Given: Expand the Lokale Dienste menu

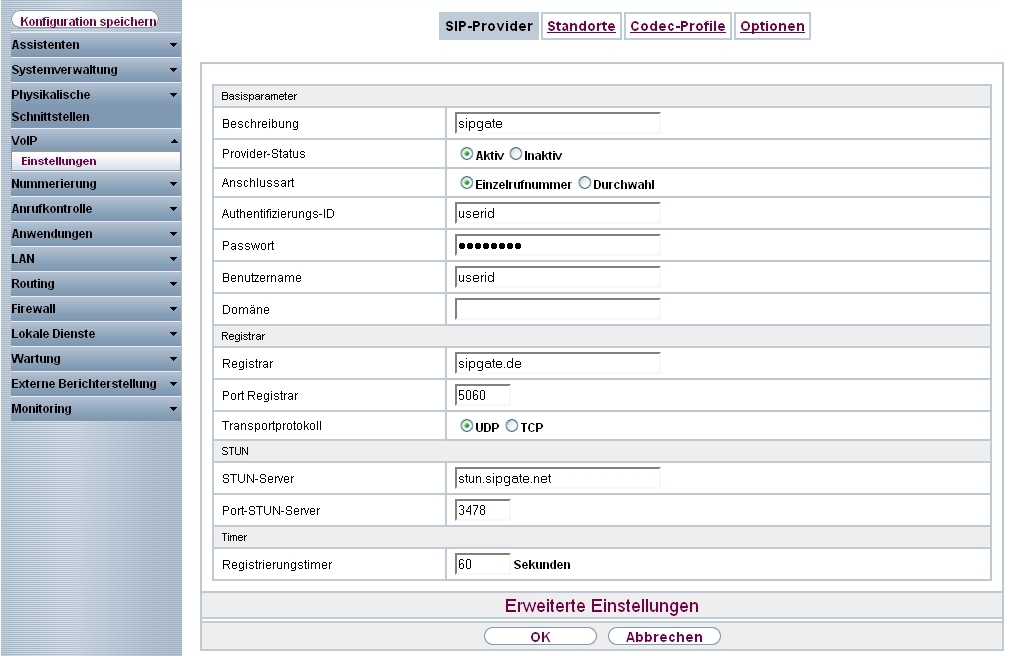Looking at the screenshot, I should pos(96,333).
